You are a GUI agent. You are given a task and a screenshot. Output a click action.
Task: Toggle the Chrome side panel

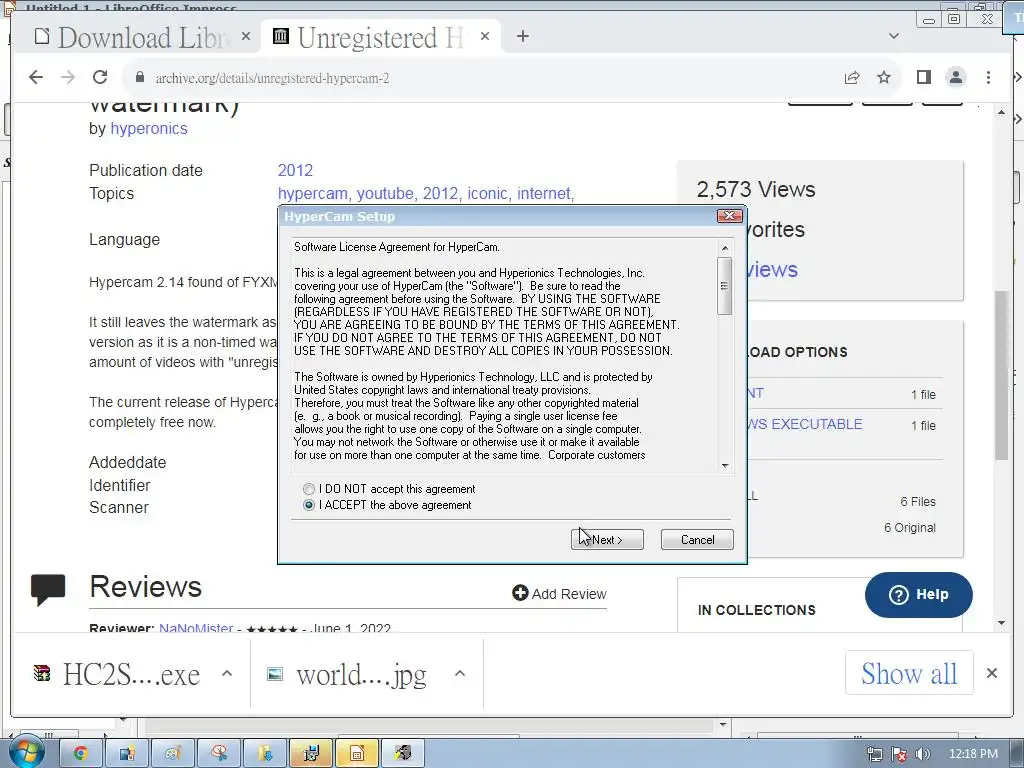(923, 77)
